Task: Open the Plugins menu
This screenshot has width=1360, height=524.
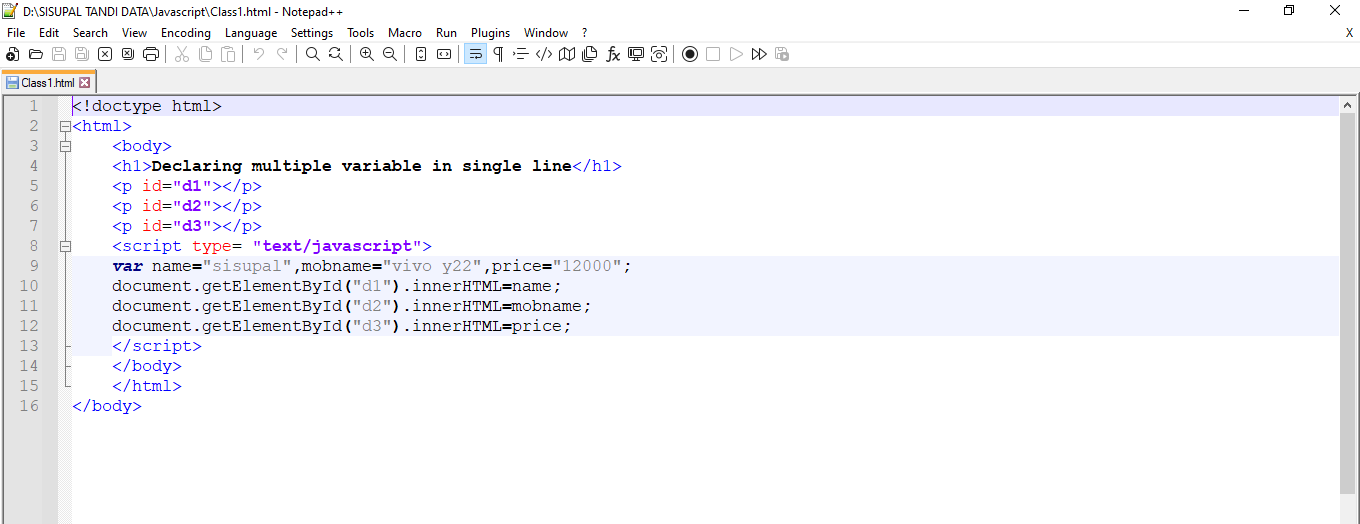Action: point(490,33)
